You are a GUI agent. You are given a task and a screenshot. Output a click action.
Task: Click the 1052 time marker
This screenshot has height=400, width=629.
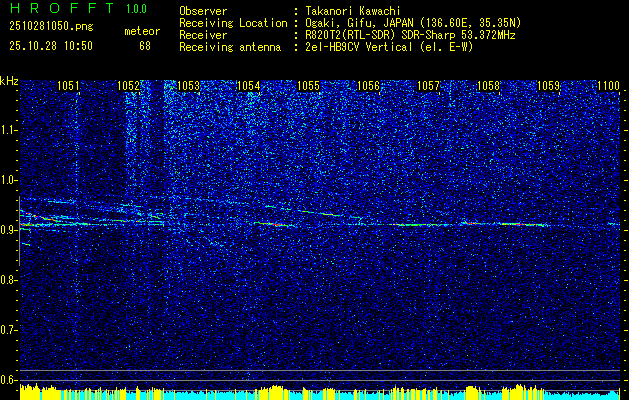(x=128, y=85)
